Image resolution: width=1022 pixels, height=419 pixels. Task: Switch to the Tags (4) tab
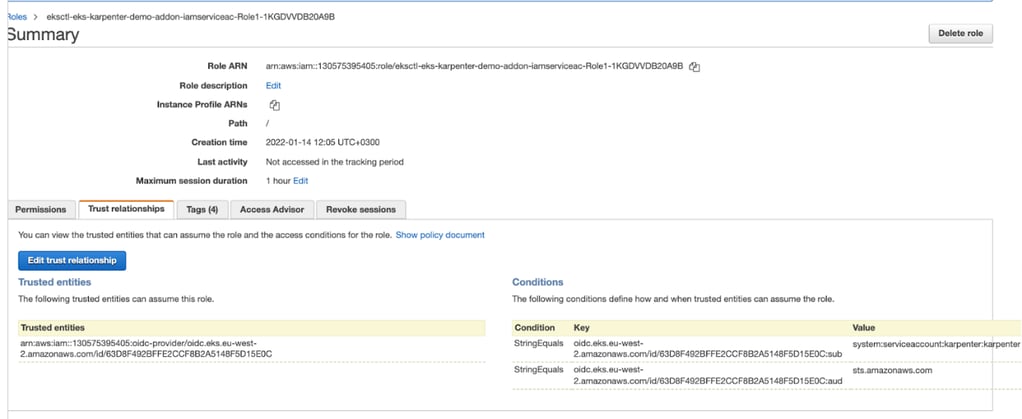[201, 209]
